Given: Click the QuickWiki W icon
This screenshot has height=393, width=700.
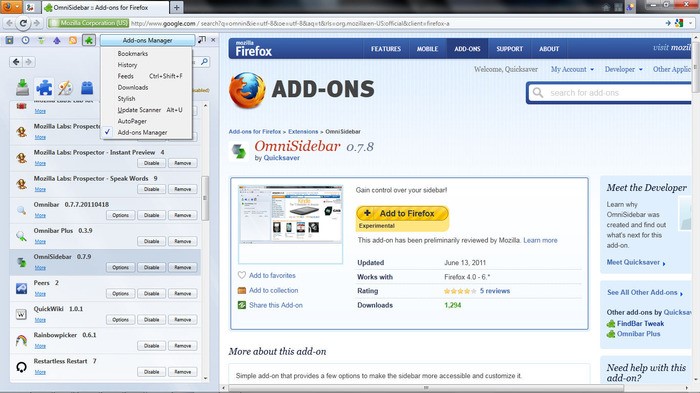Looking at the screenshot, I should (21, 314).
